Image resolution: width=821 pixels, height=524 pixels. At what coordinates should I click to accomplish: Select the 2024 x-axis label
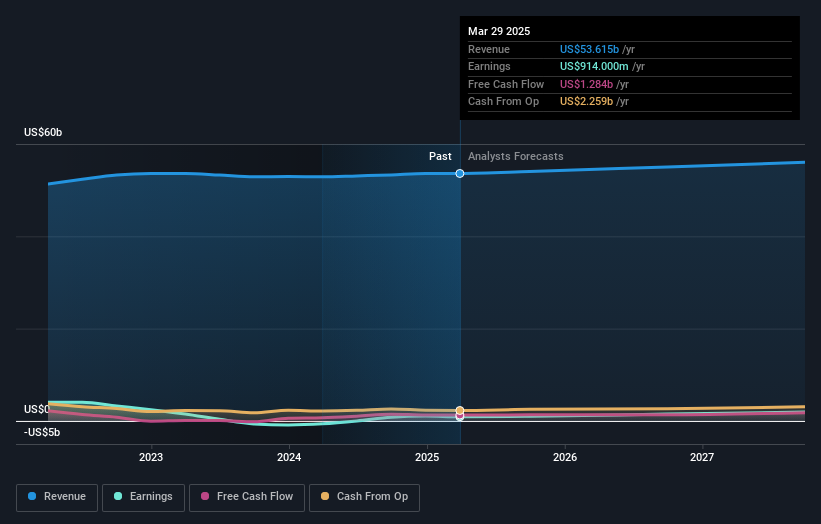tap(289, 458)
